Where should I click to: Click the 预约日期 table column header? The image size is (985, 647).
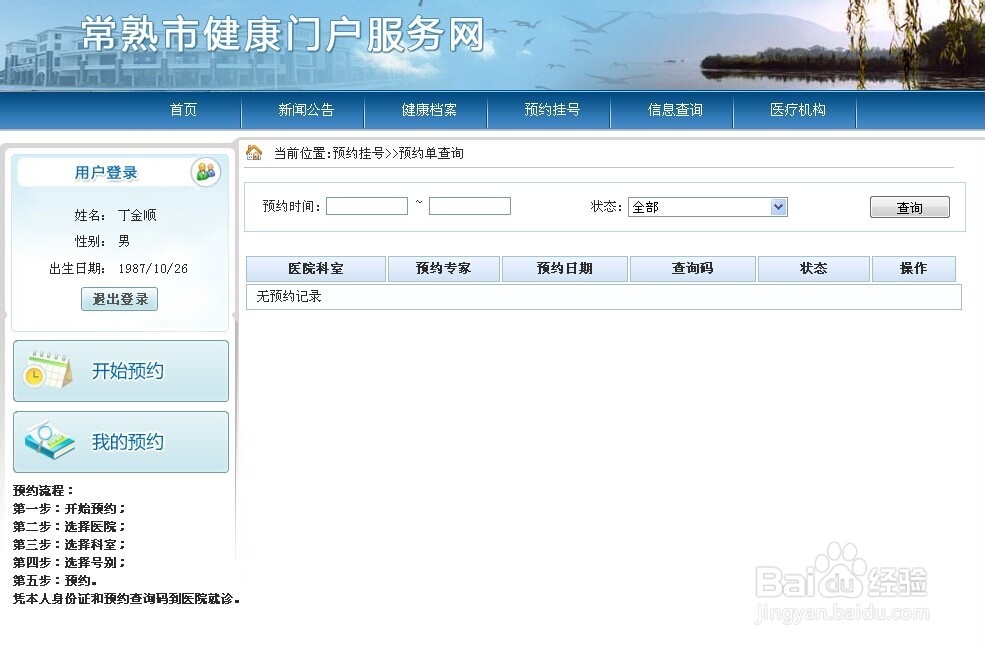click(564, 268)
